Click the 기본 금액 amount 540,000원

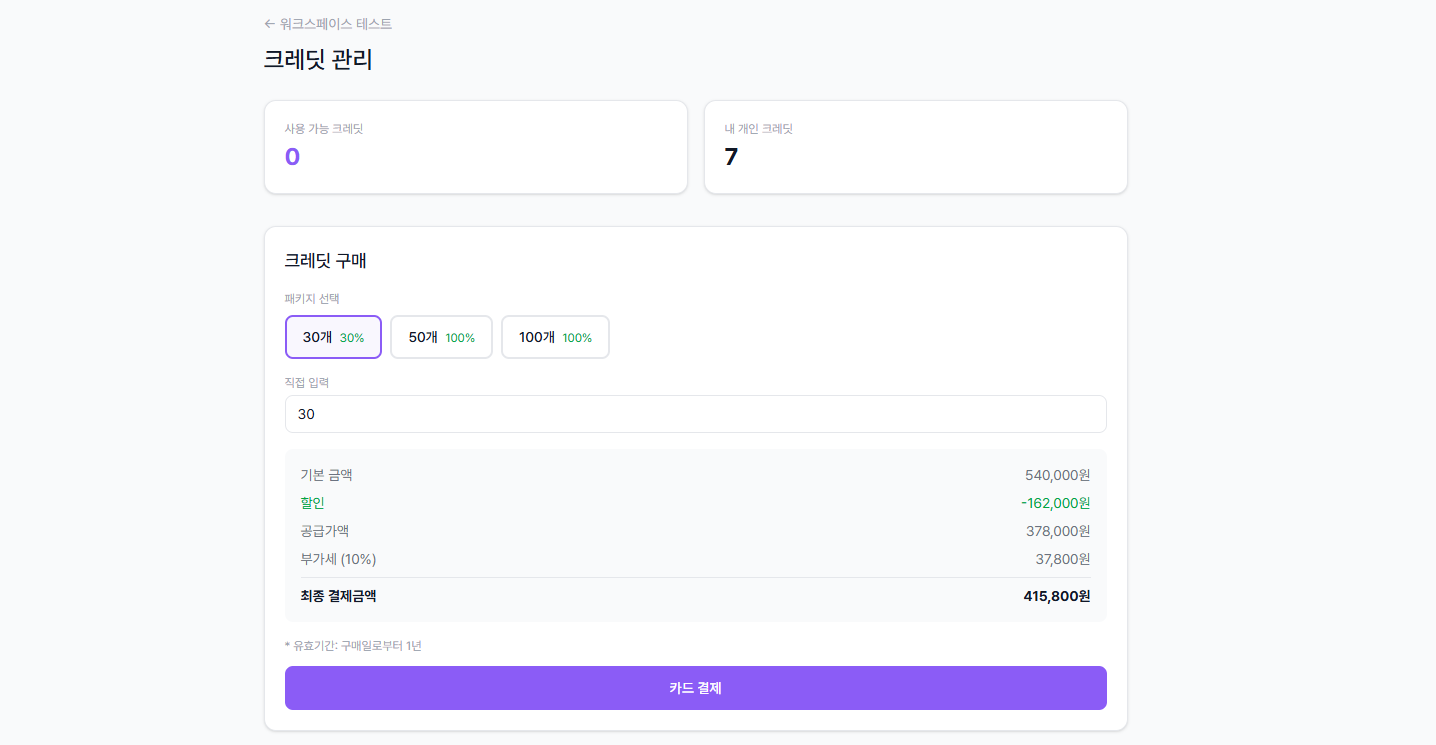1057,475
